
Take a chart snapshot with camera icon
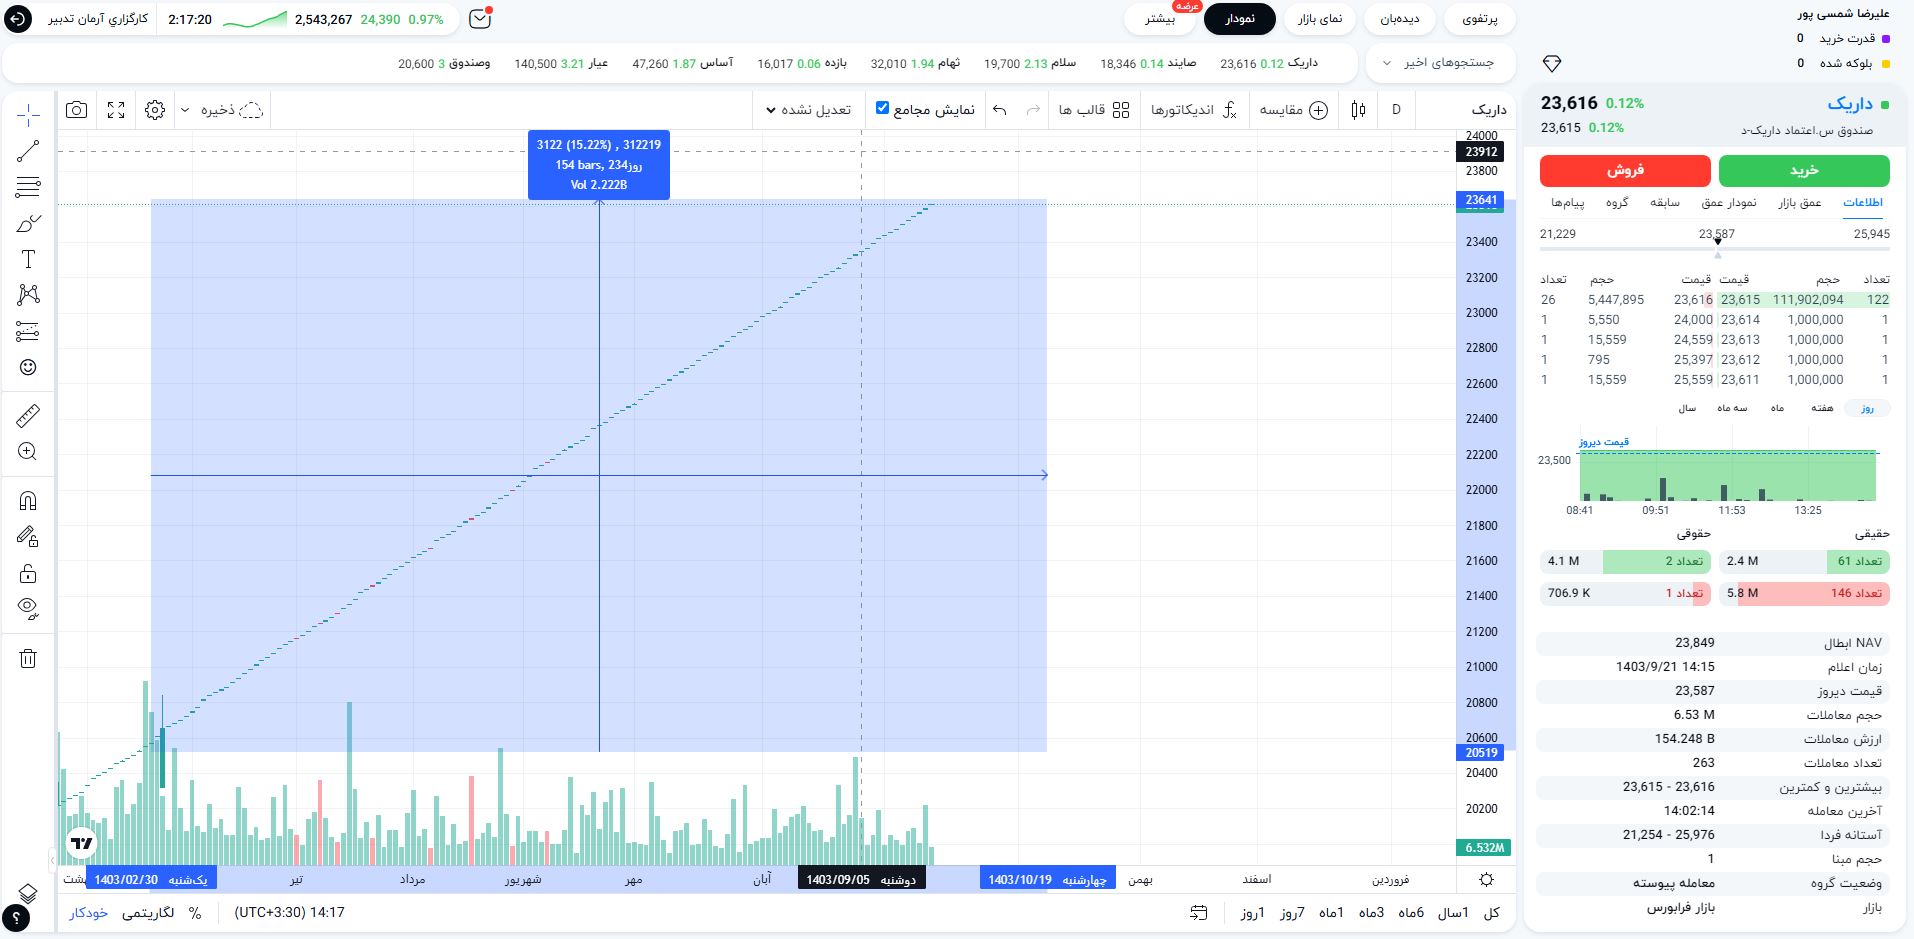[x=76, y=110]
